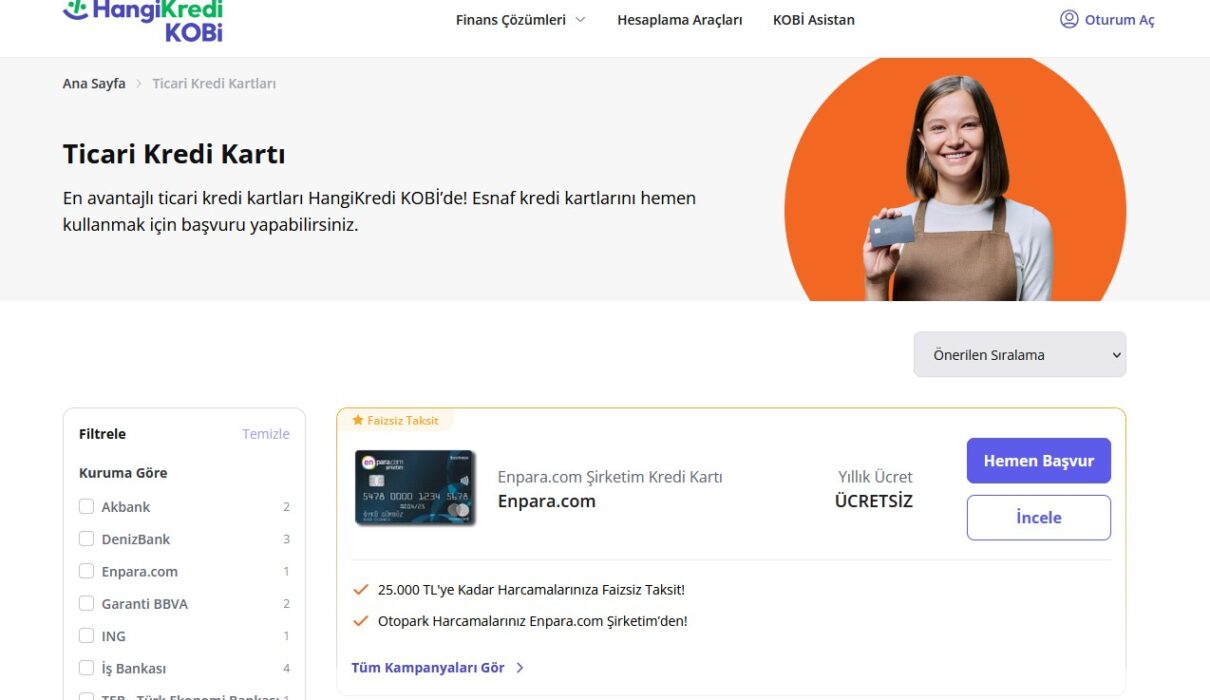Click the Enpara.com credit card image
The width and height of the screenshot is (1210, 700).
415,488
